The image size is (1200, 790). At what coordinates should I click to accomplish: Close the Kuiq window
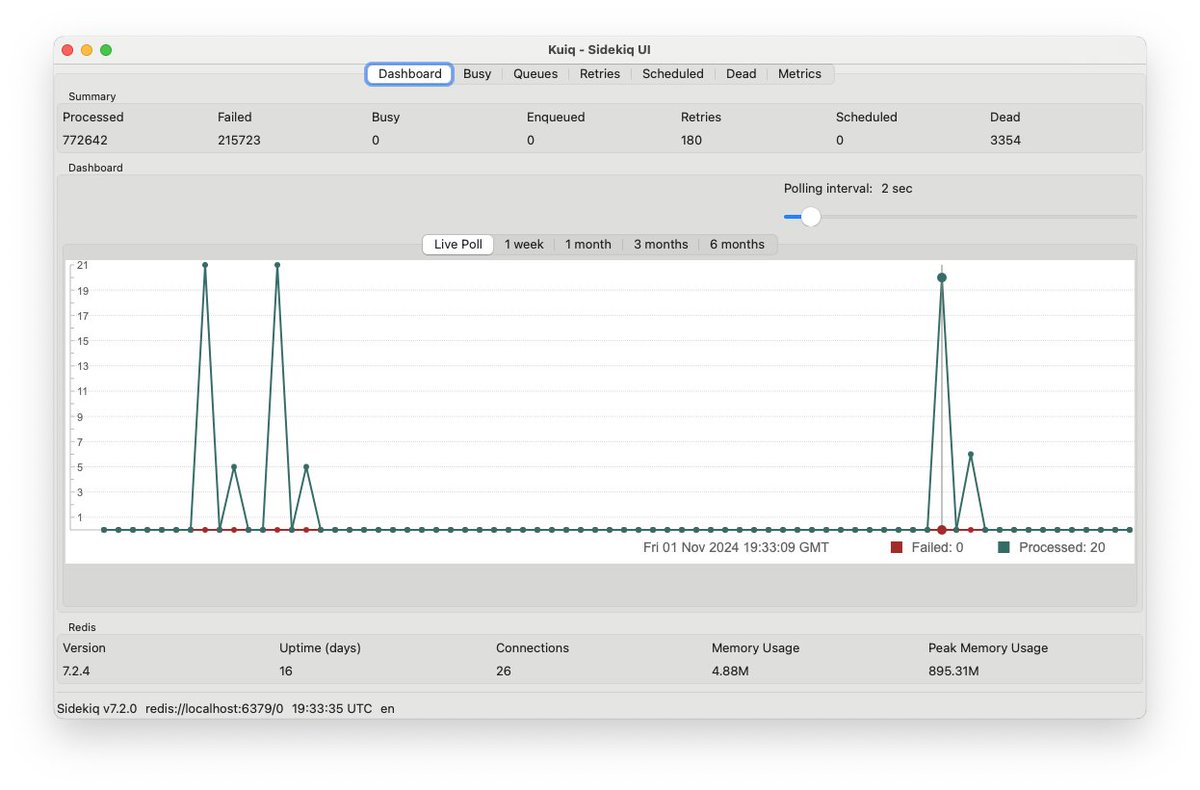click(x=68, y=50)
